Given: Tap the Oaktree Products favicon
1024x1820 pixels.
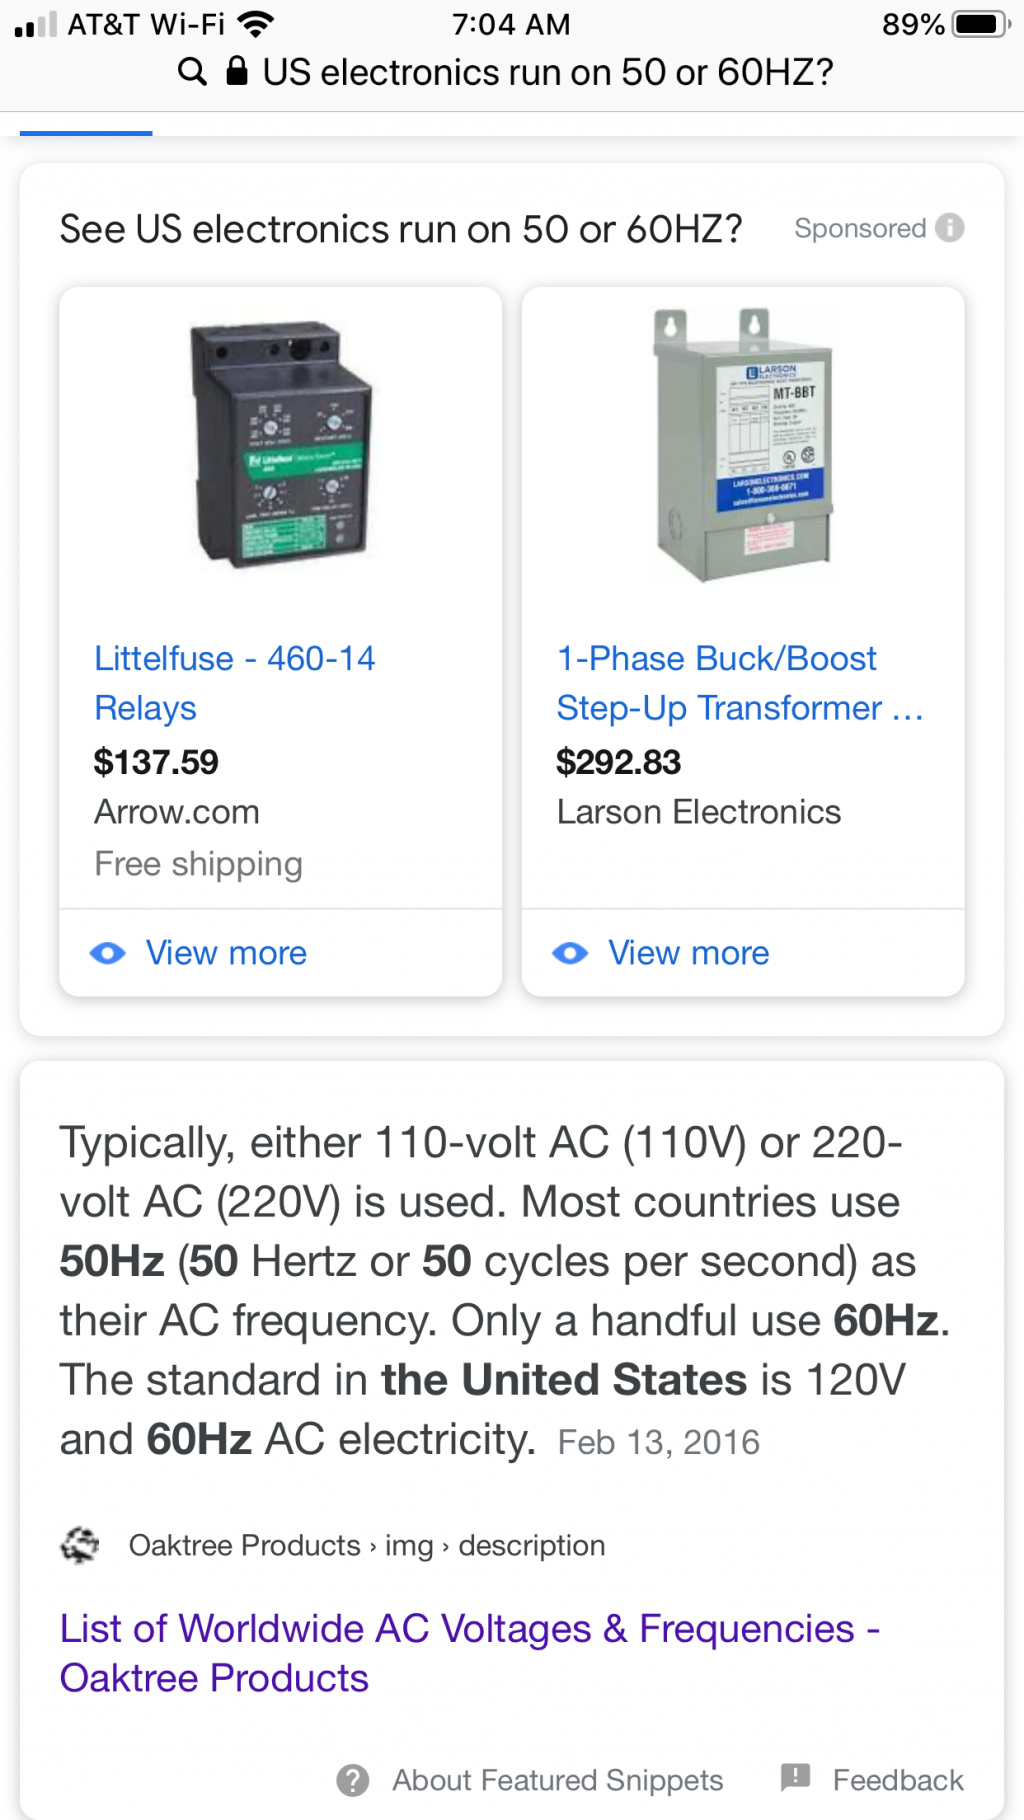Looking at the screenshot, I should [x=80, y=1545].
